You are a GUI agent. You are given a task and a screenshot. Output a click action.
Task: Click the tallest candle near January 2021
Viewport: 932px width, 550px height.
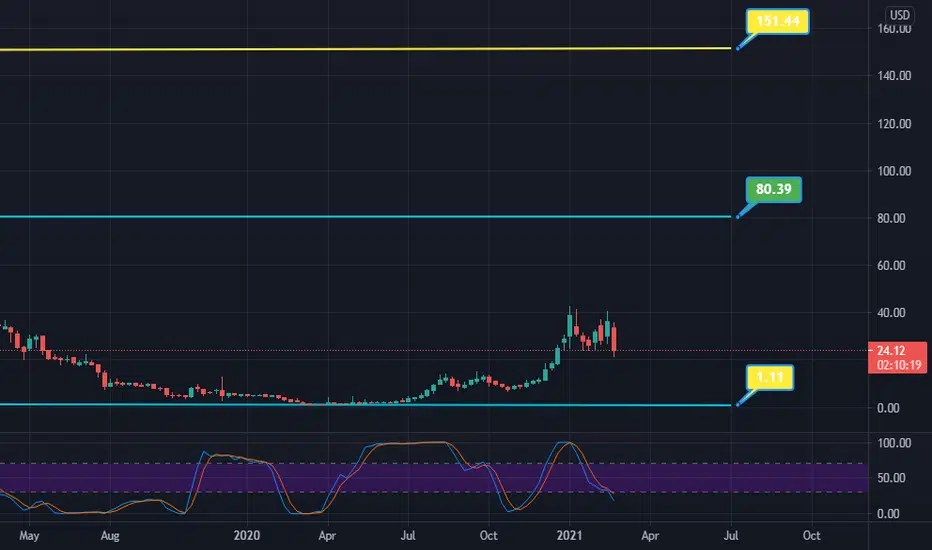[569, 326]
